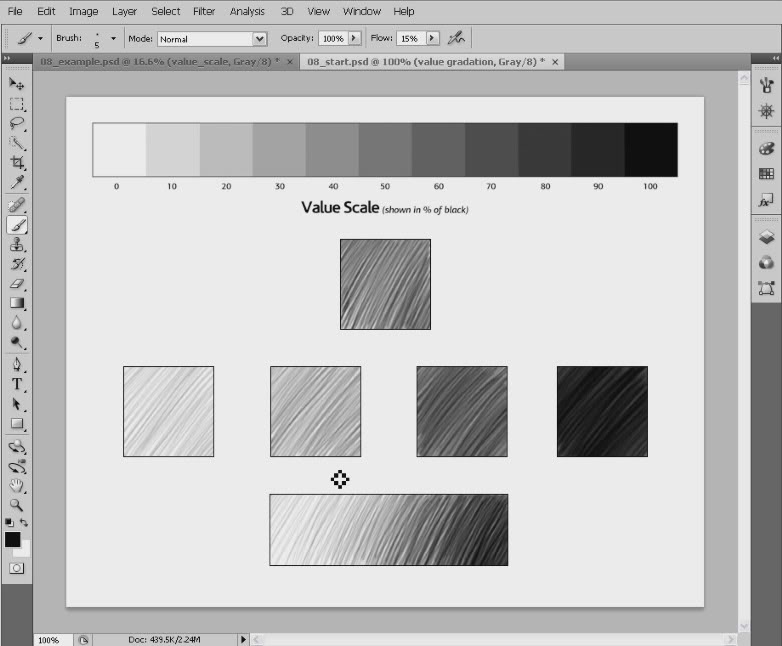Viewport: 782px width, 646px height.
Task: Open the Color panel icon
Action: pos(766,149)
